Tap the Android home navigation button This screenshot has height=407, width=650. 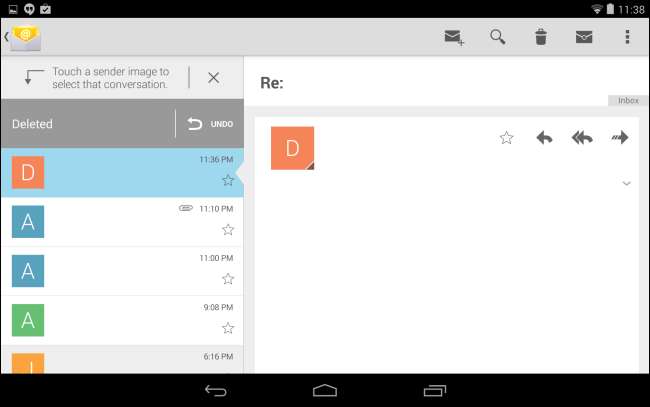(325, 390)
